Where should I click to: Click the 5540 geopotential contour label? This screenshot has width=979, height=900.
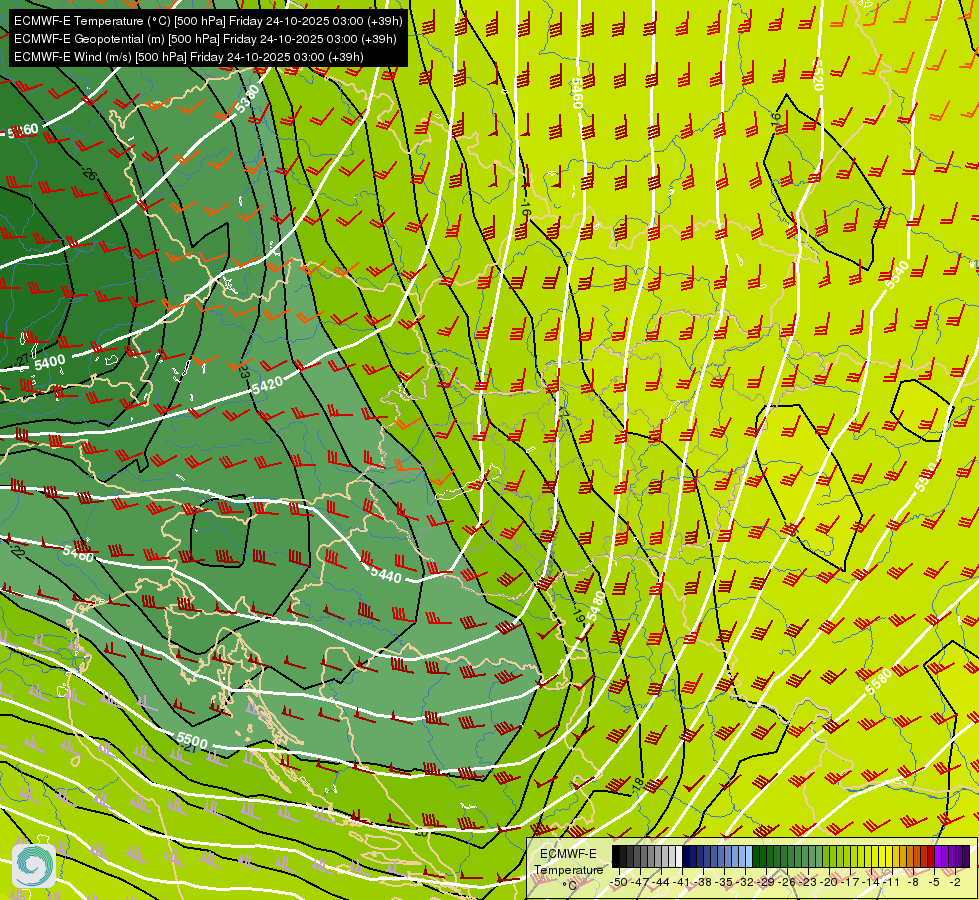(x=897, y=275)
